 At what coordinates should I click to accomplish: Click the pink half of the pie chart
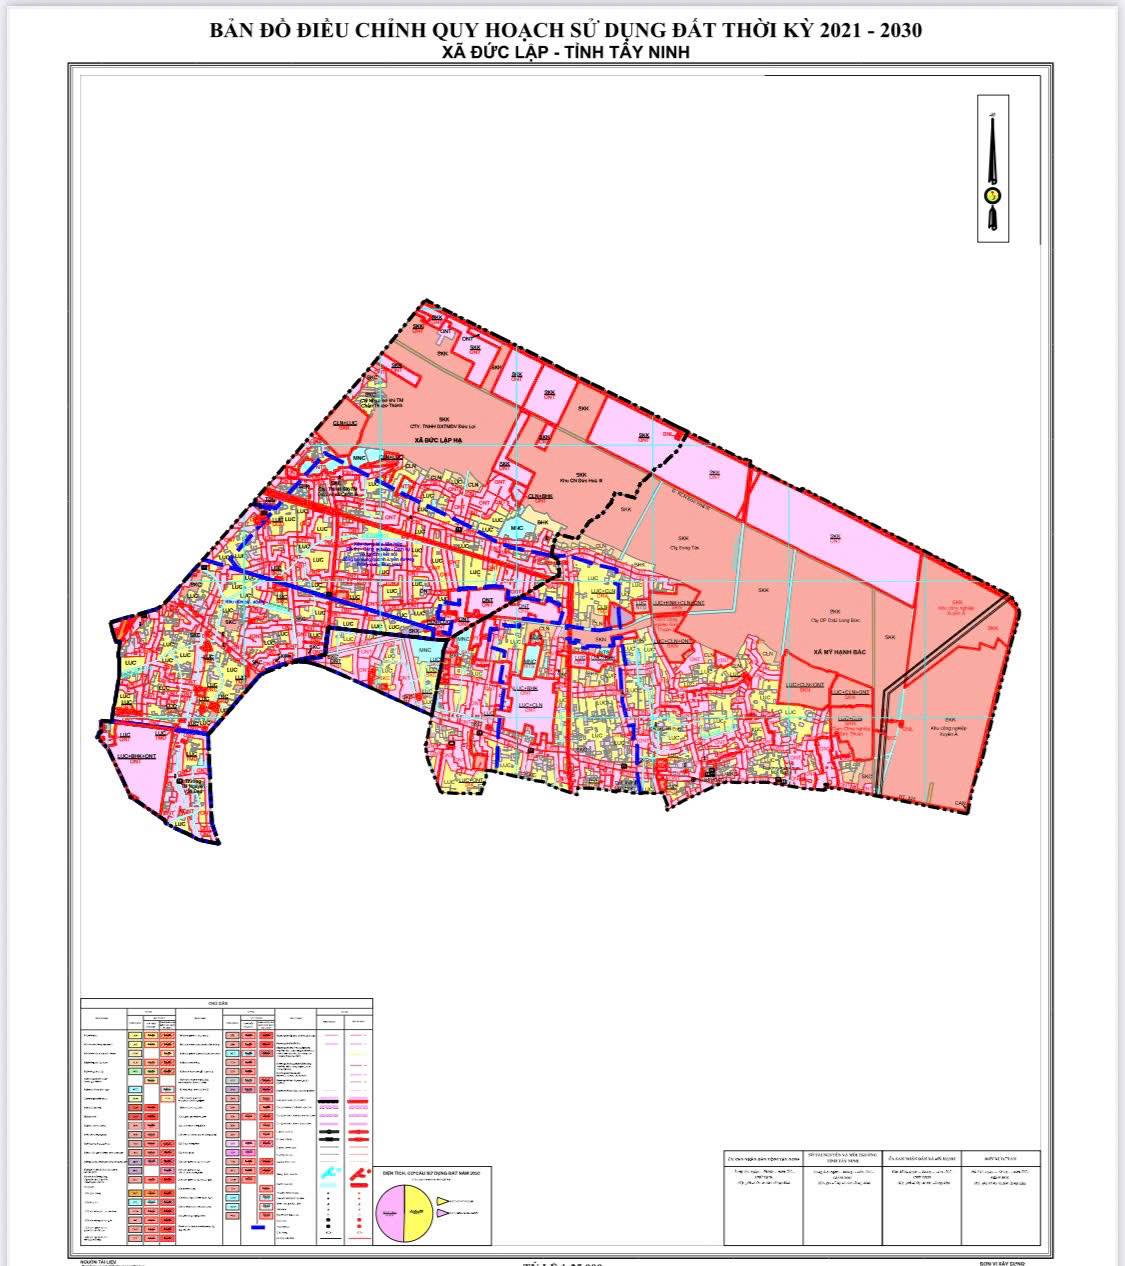pos(390,1211)
